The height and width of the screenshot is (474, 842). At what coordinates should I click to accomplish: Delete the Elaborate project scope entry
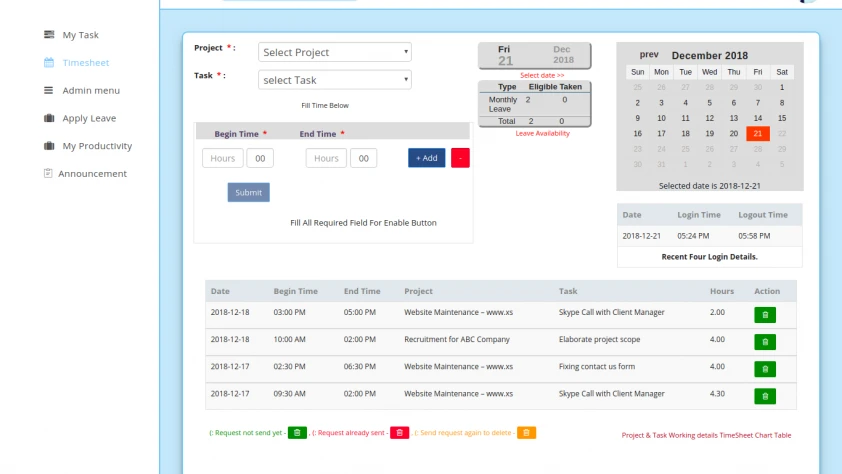tap(765, 341)
